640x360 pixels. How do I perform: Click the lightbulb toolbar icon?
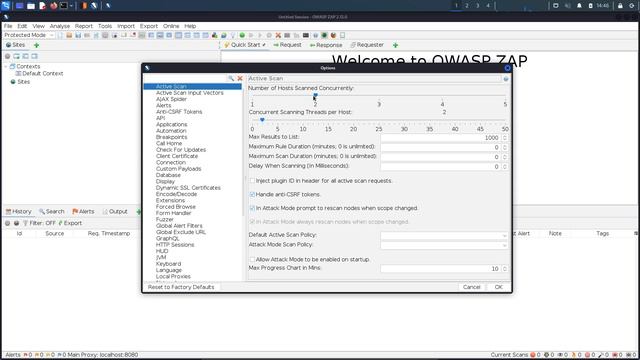pyautogui.click(x=233, y=35)
